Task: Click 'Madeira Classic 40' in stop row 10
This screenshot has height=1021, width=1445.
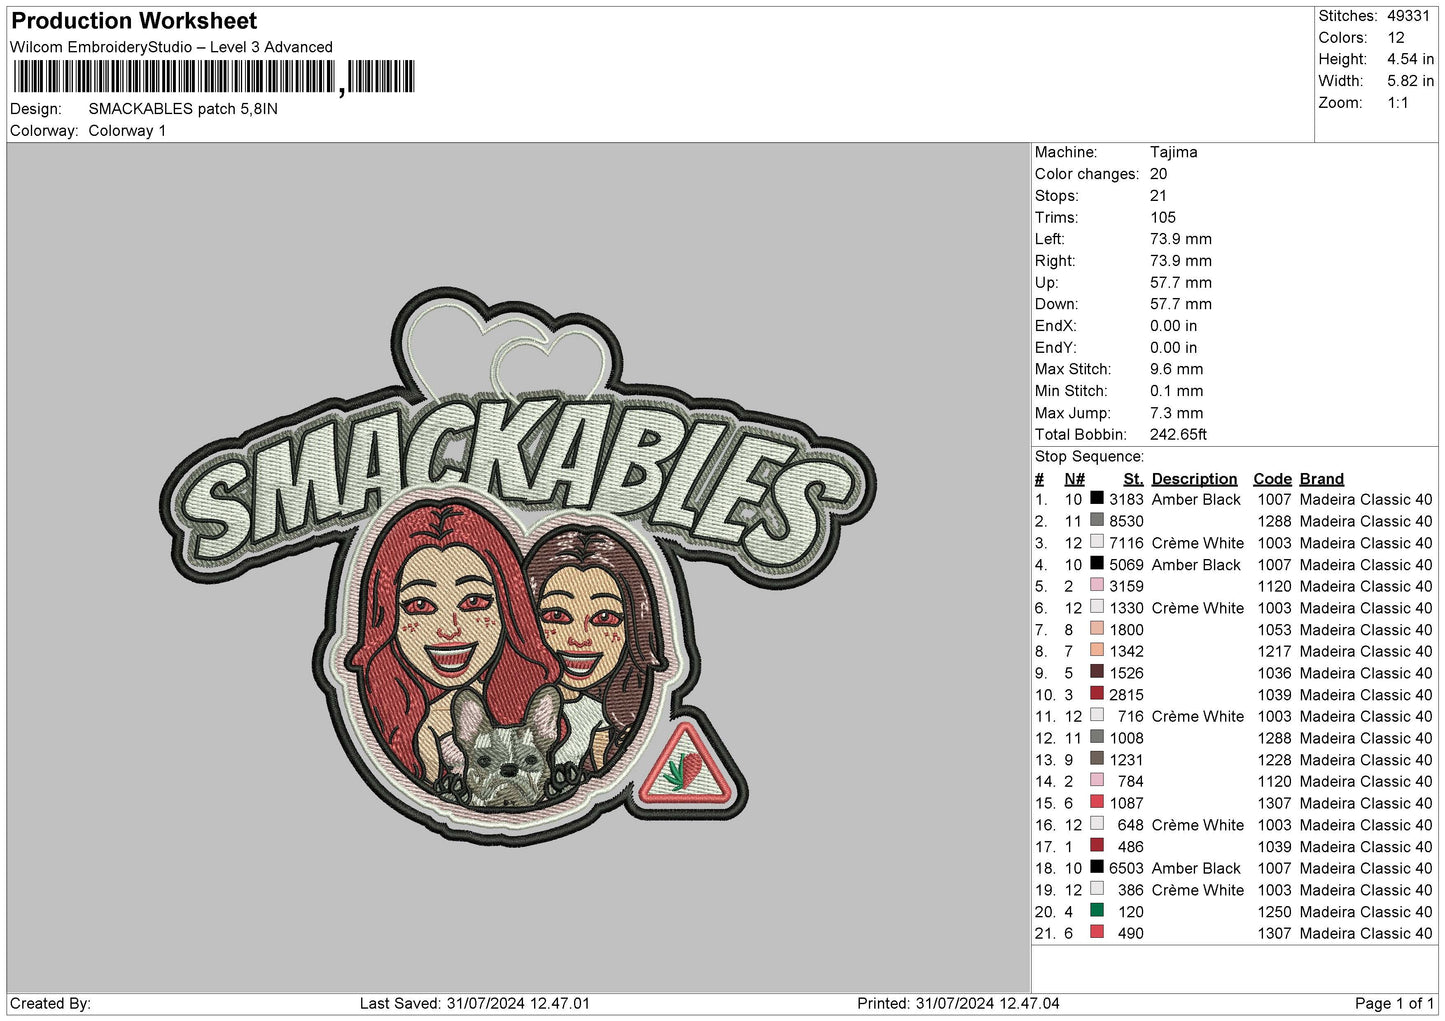Action: (1366, 695)
